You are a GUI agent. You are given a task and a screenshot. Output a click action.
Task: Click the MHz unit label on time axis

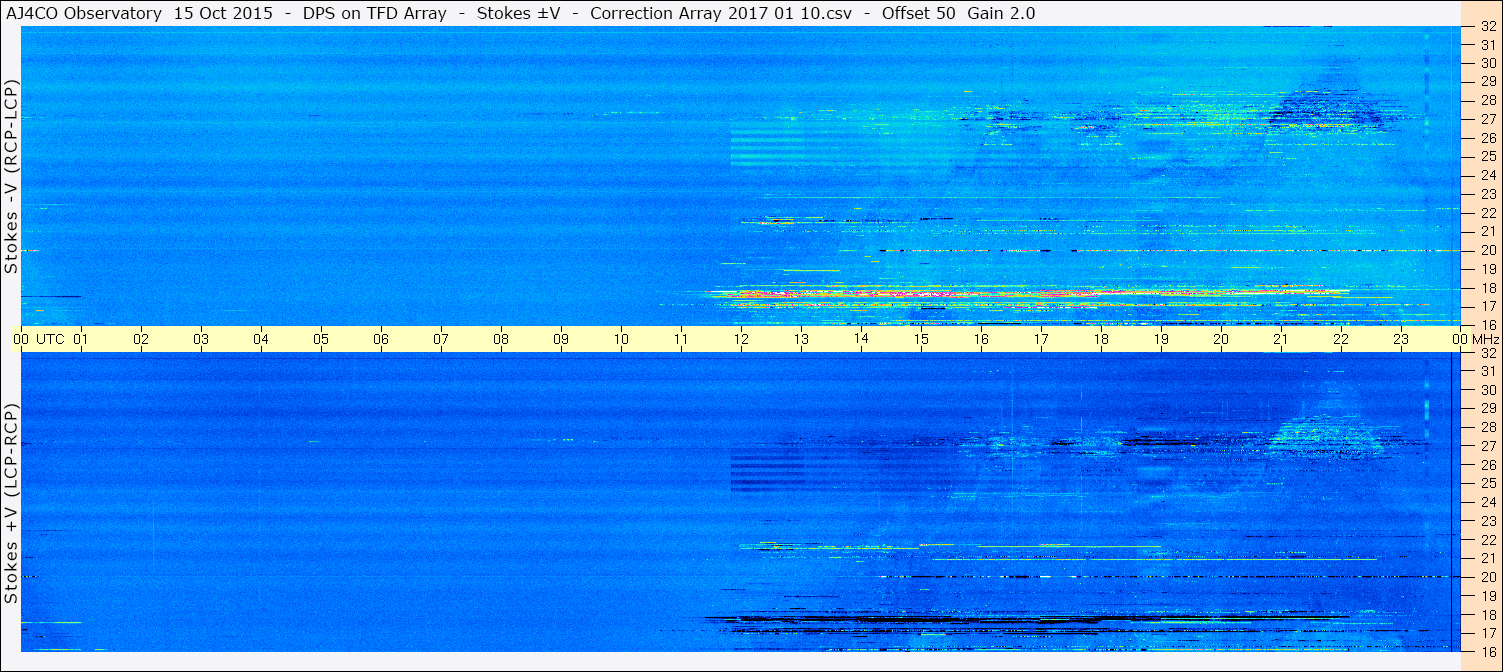point(1486,339)
